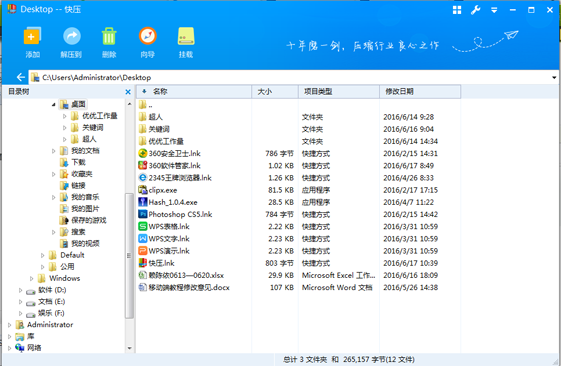
Task: Select the WPS表格.lnk file icon
Action: [x=143, y=226]
